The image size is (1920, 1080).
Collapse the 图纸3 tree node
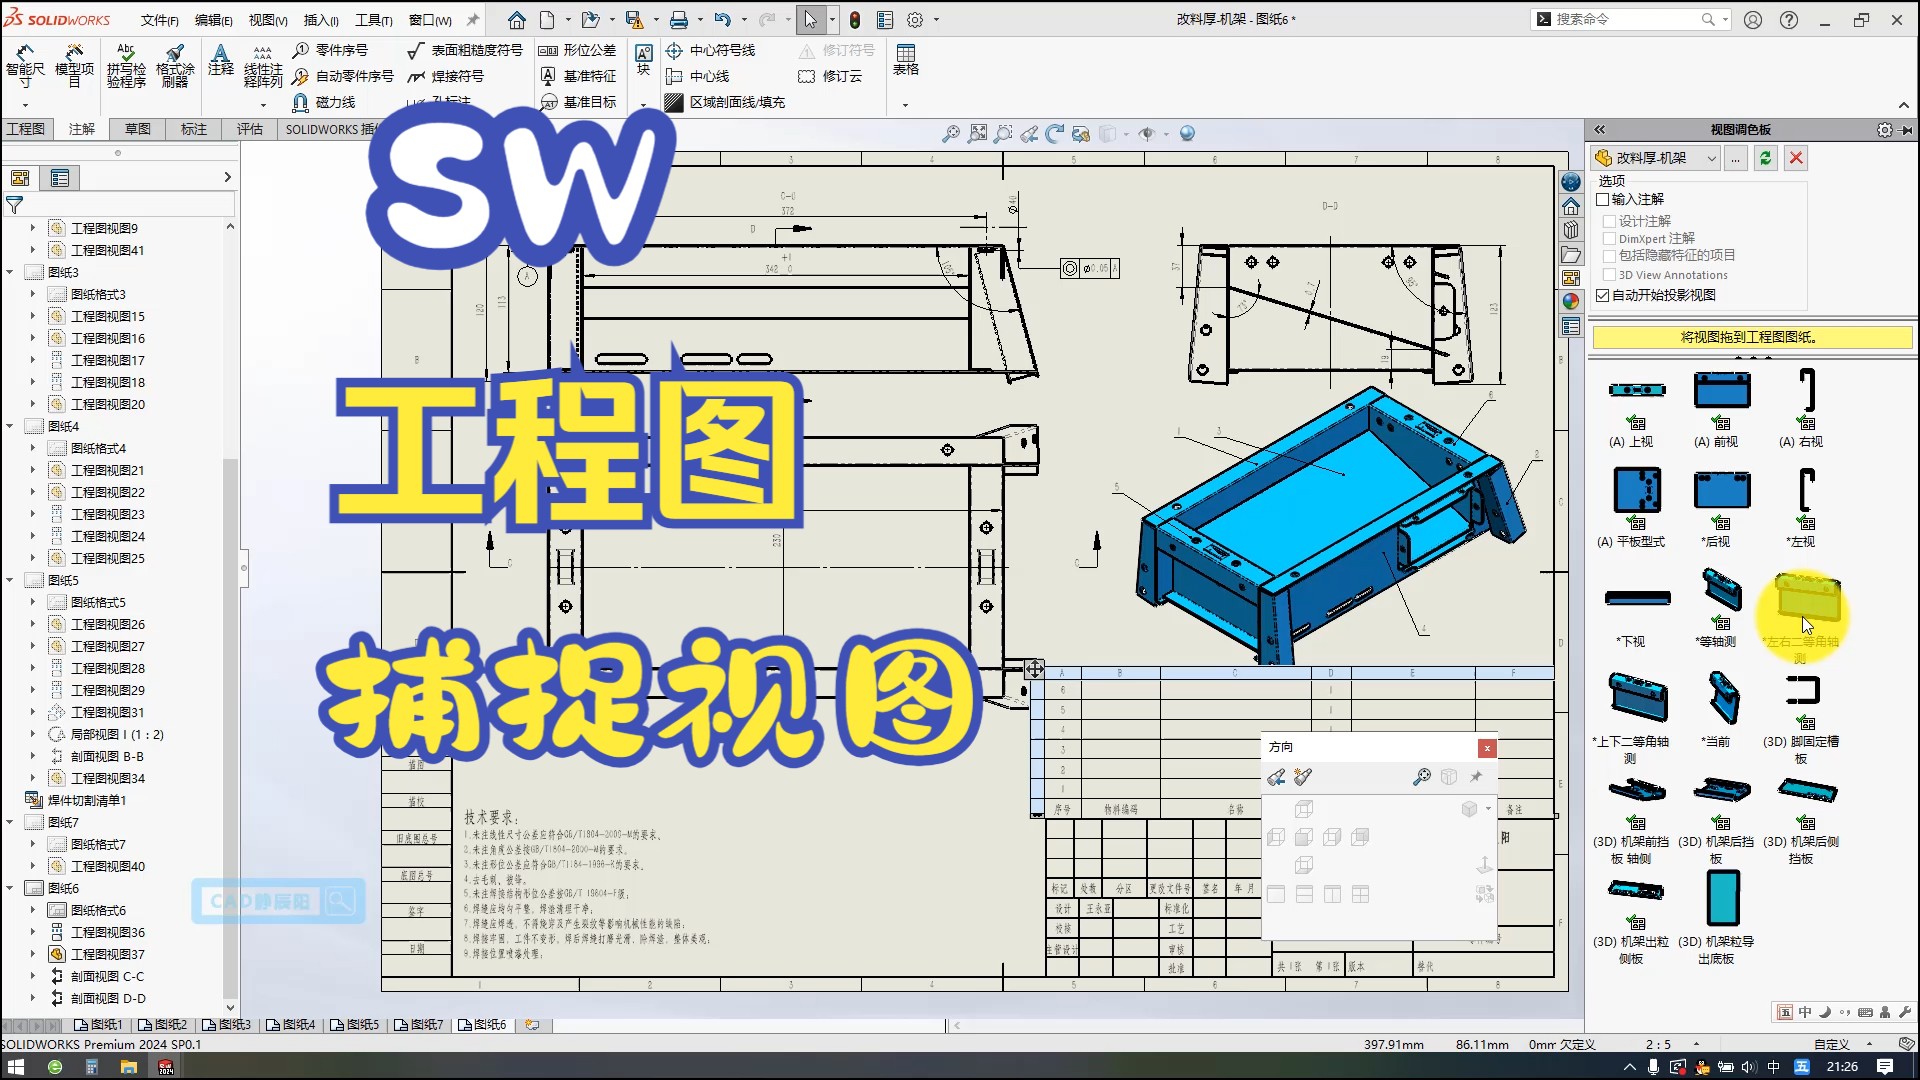(x=10, y=272)
